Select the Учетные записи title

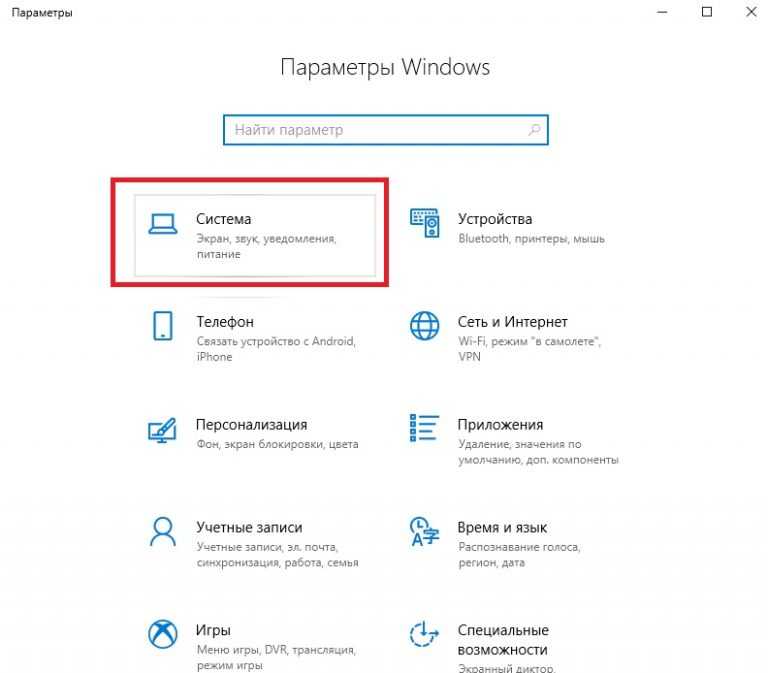pos(249,528)
